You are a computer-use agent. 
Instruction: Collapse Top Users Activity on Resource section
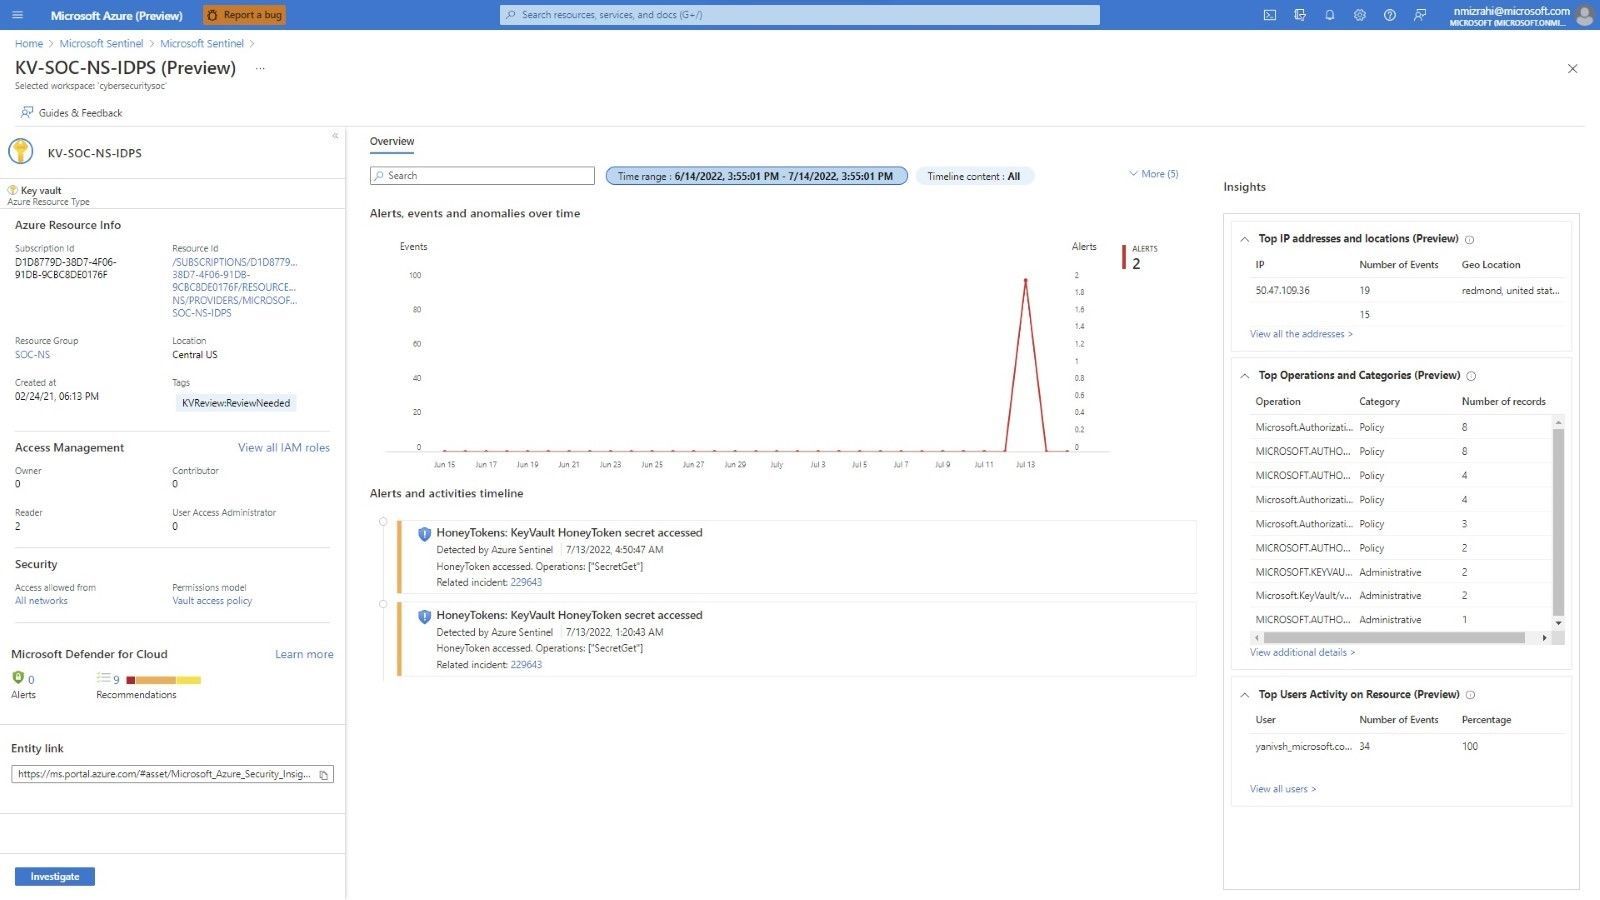tap(1245, 695)
